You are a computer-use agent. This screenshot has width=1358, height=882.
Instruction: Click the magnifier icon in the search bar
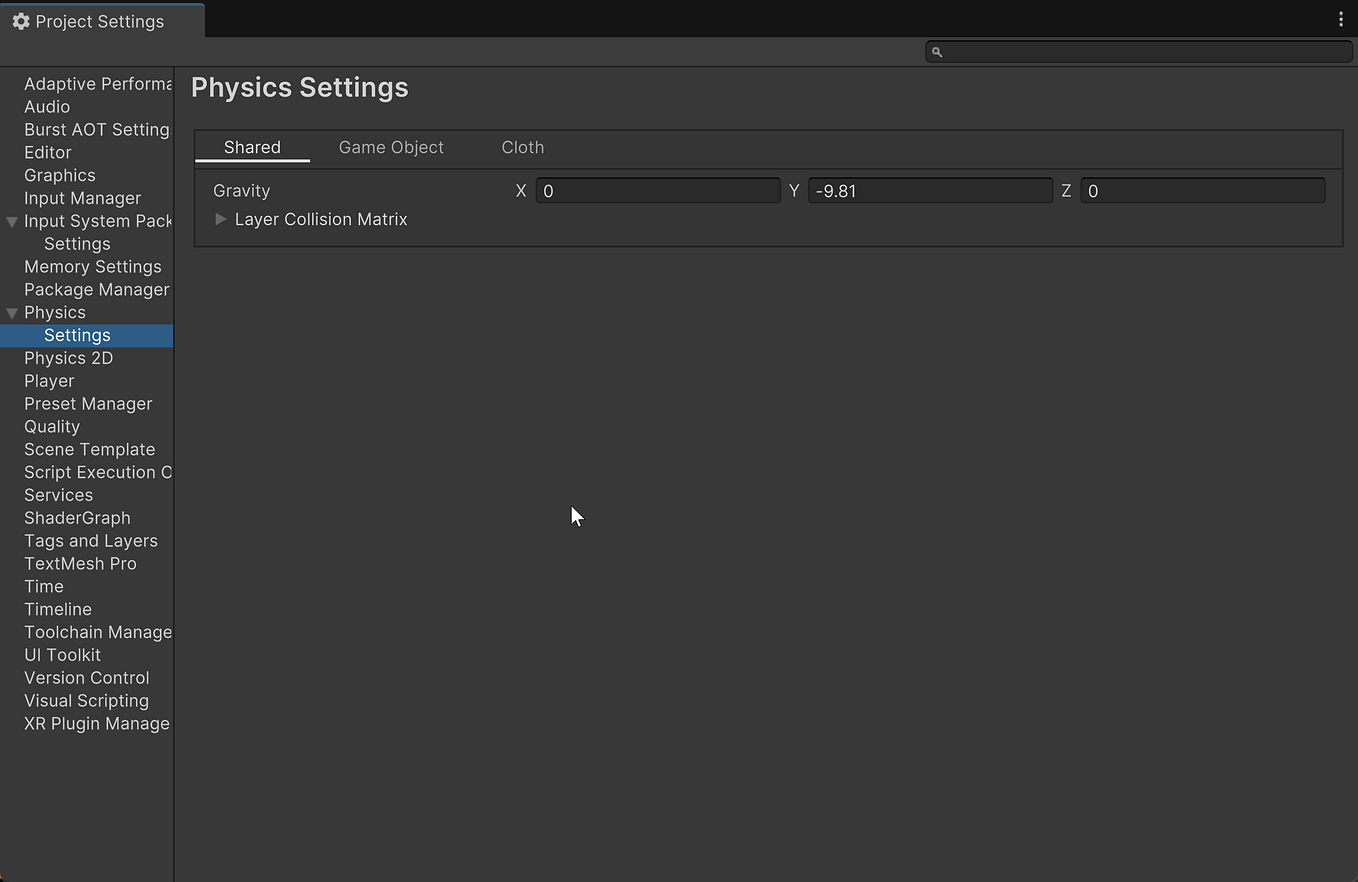(x=937, y=51)
